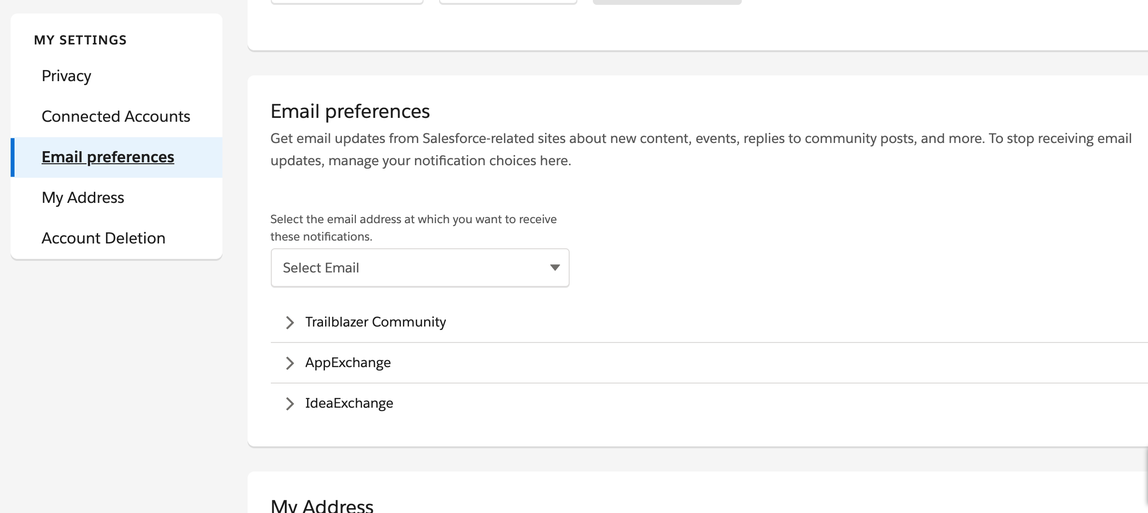Click the Select Email dropdown arrow
This screenshot has height=513, width=1148.
pos(554,268)
